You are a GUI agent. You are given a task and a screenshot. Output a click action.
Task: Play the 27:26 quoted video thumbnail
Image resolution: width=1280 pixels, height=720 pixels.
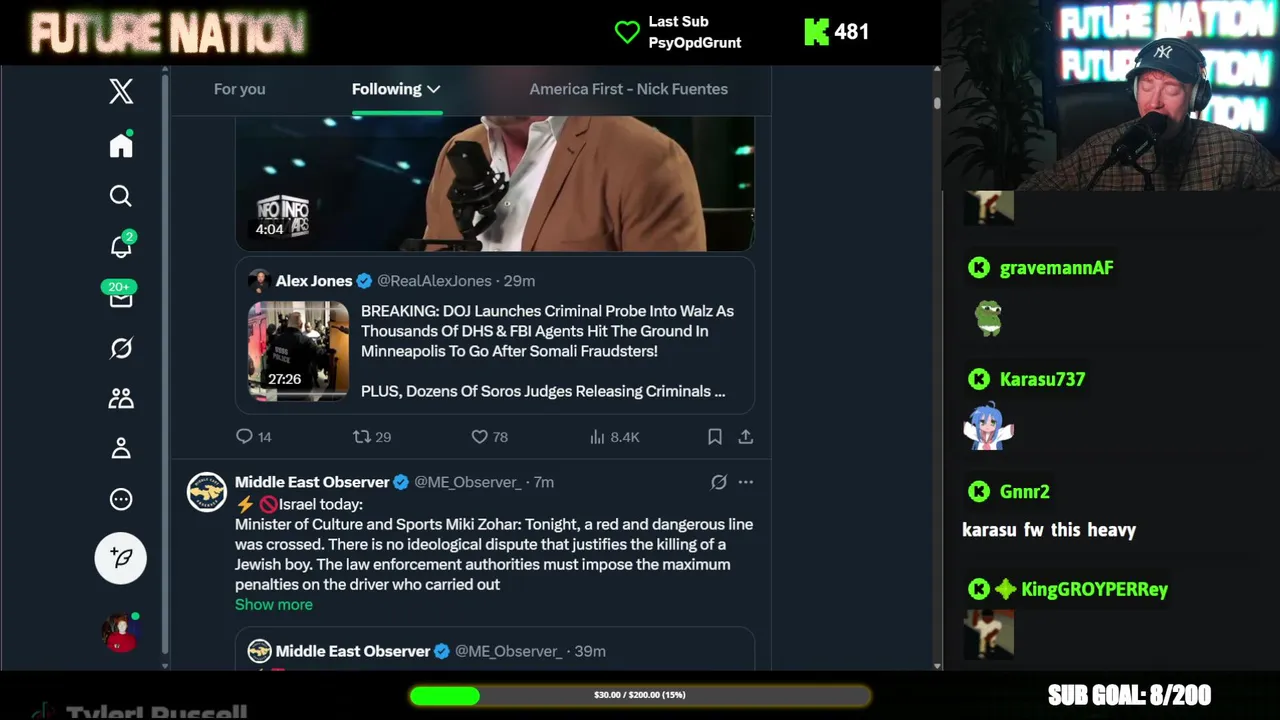tap(298, 350)
